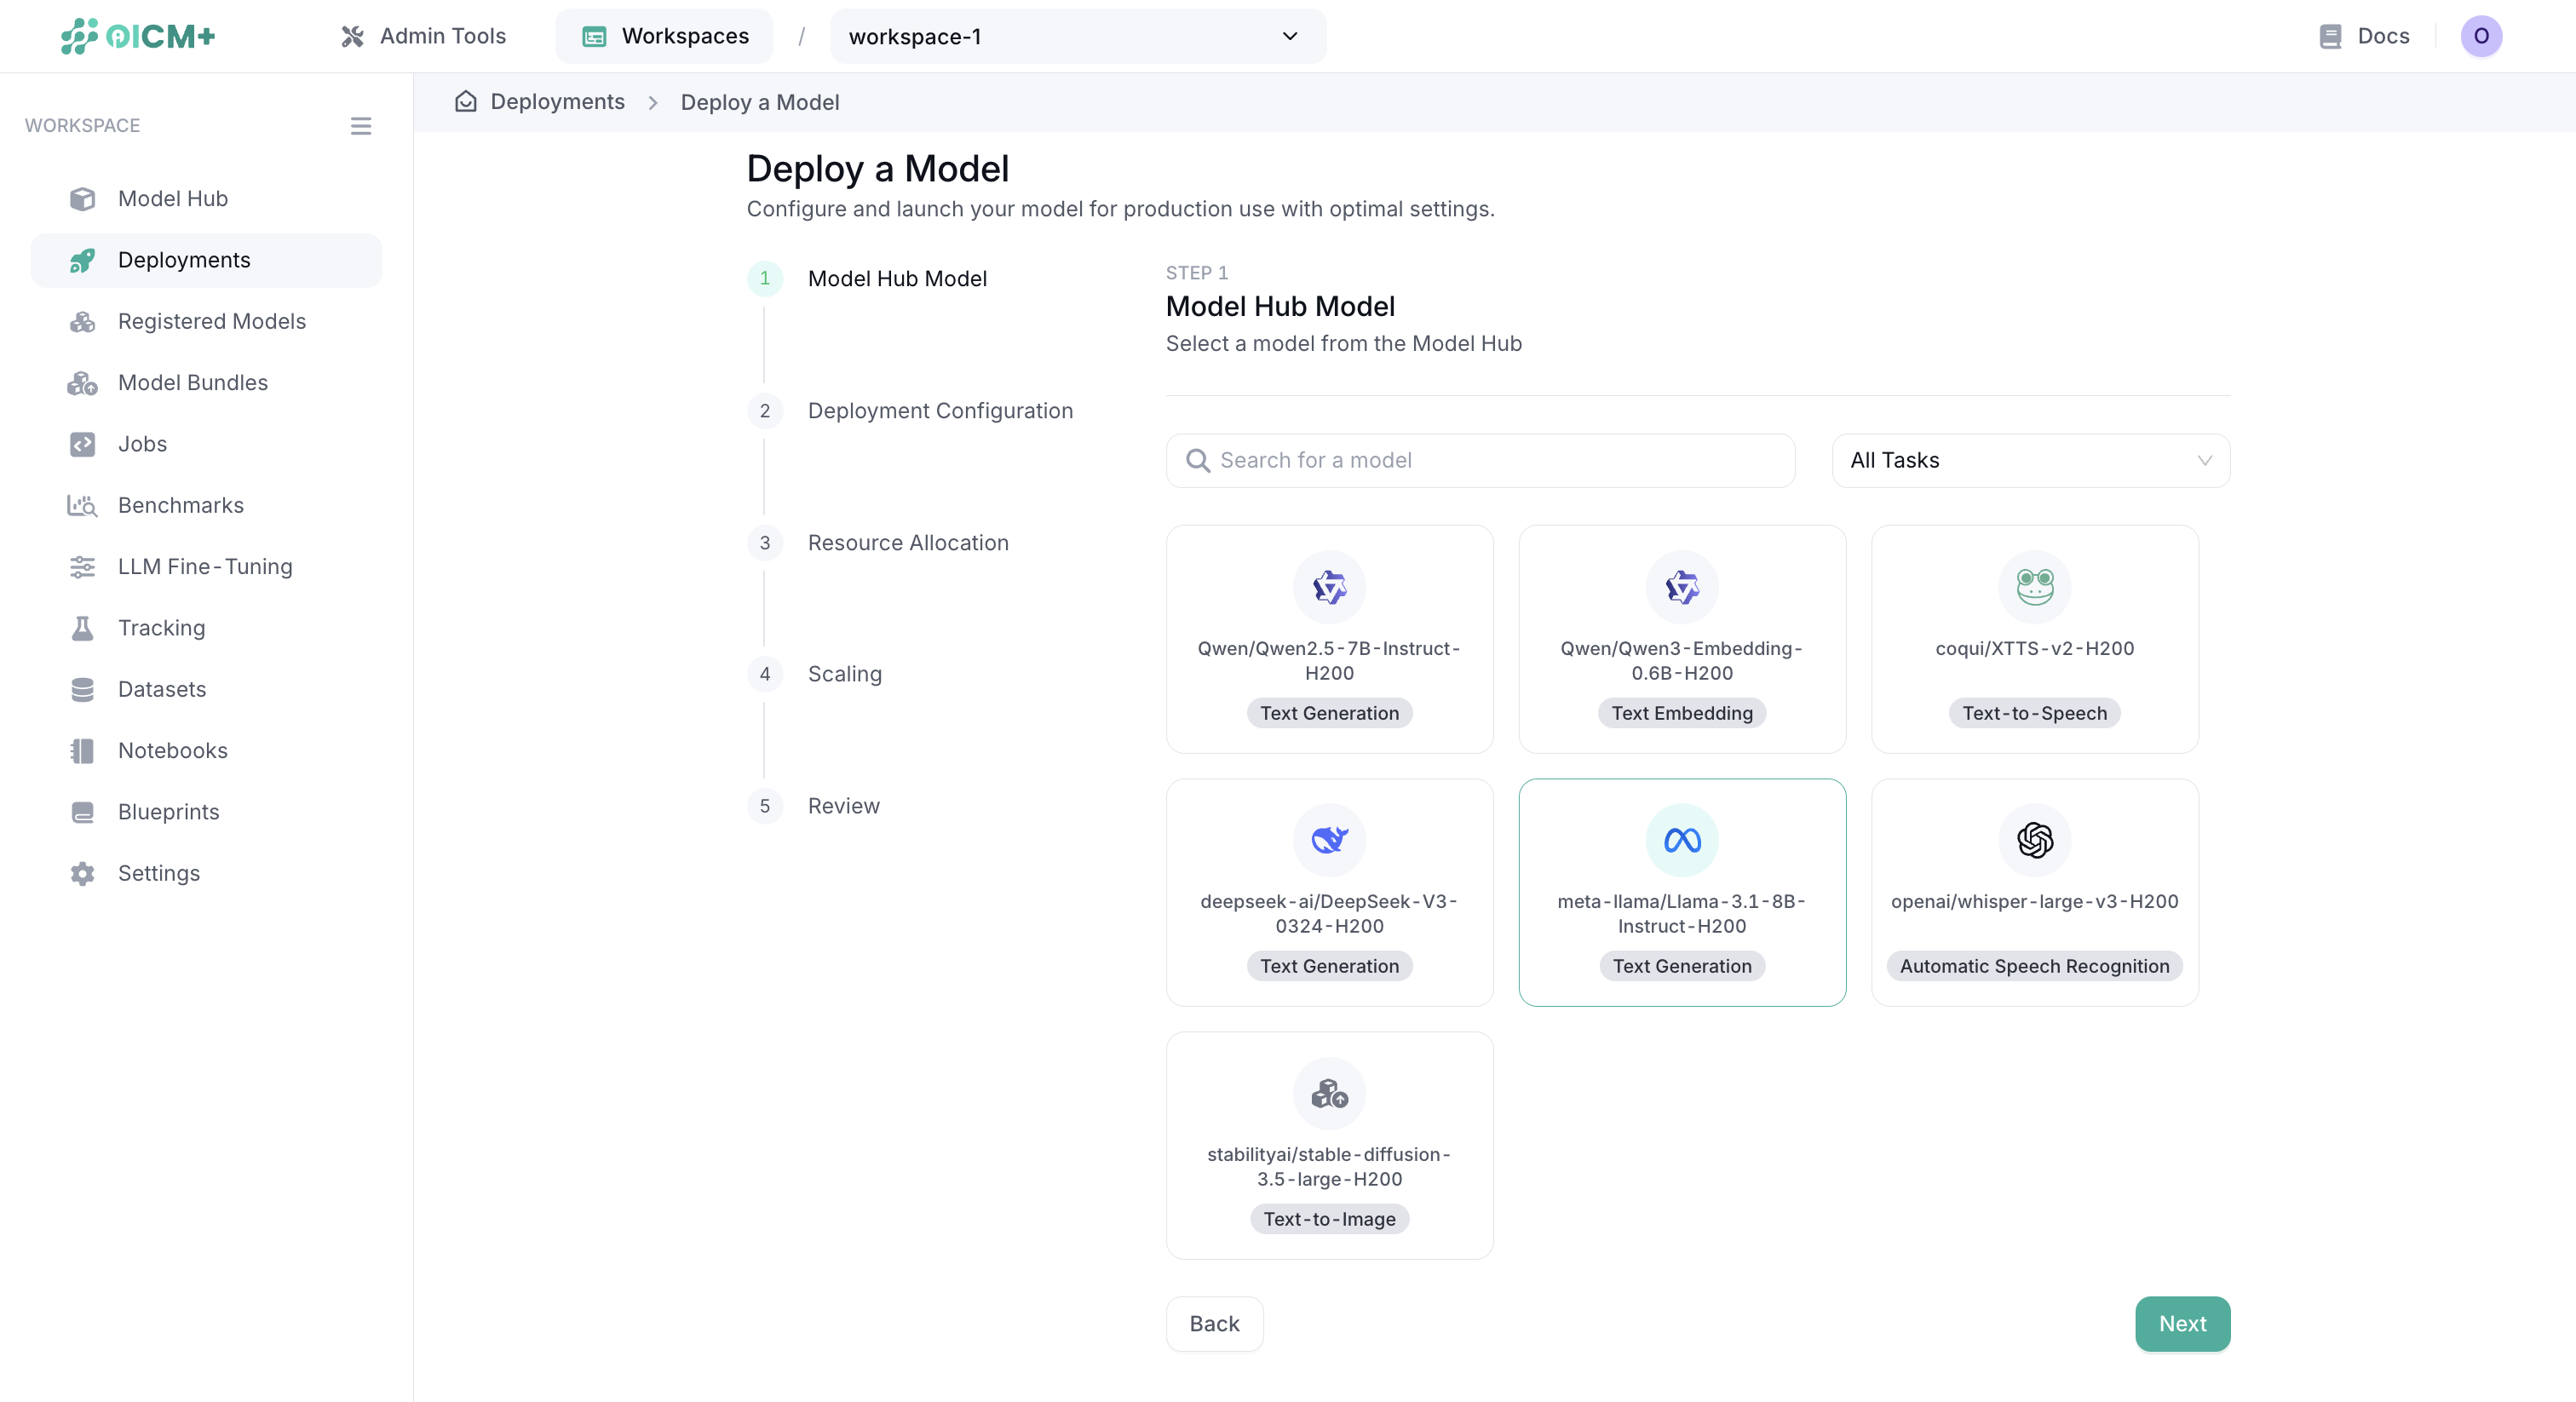Viewport: 2576px width, 1402px height.
Task: Click the Datasets database icon
Action: pos(82,690)
